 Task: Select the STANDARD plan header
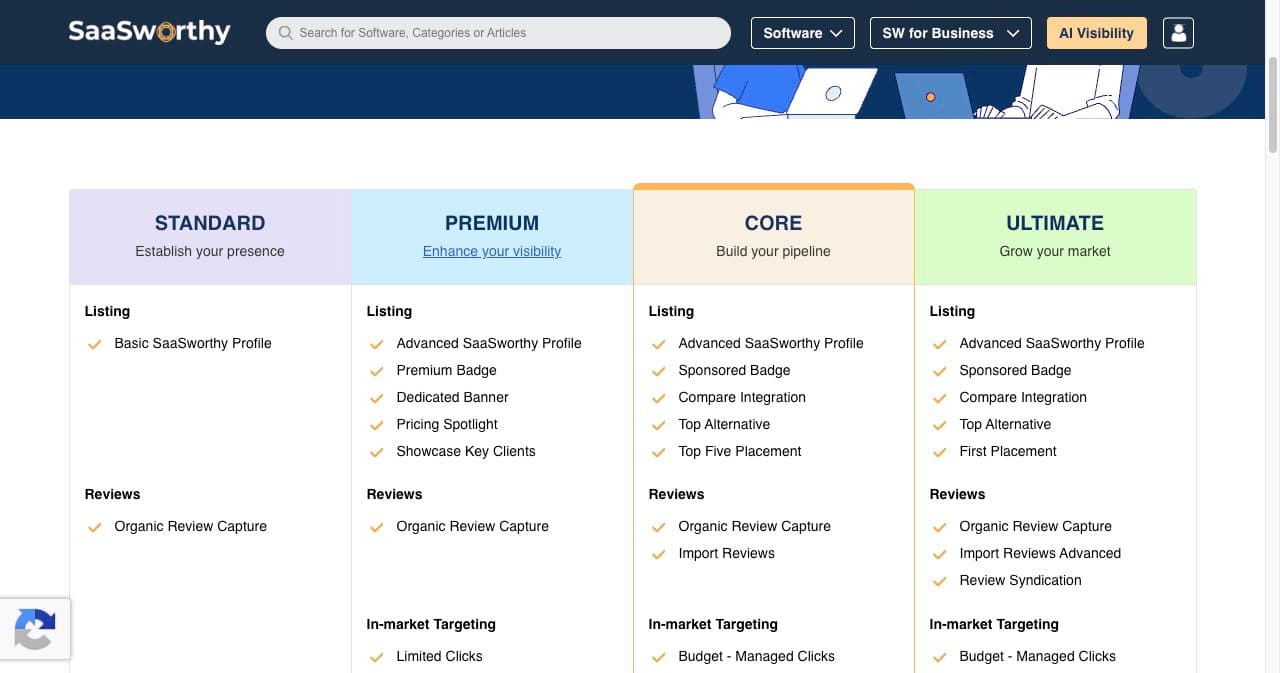pyautogui.click(x=210, y=237)
